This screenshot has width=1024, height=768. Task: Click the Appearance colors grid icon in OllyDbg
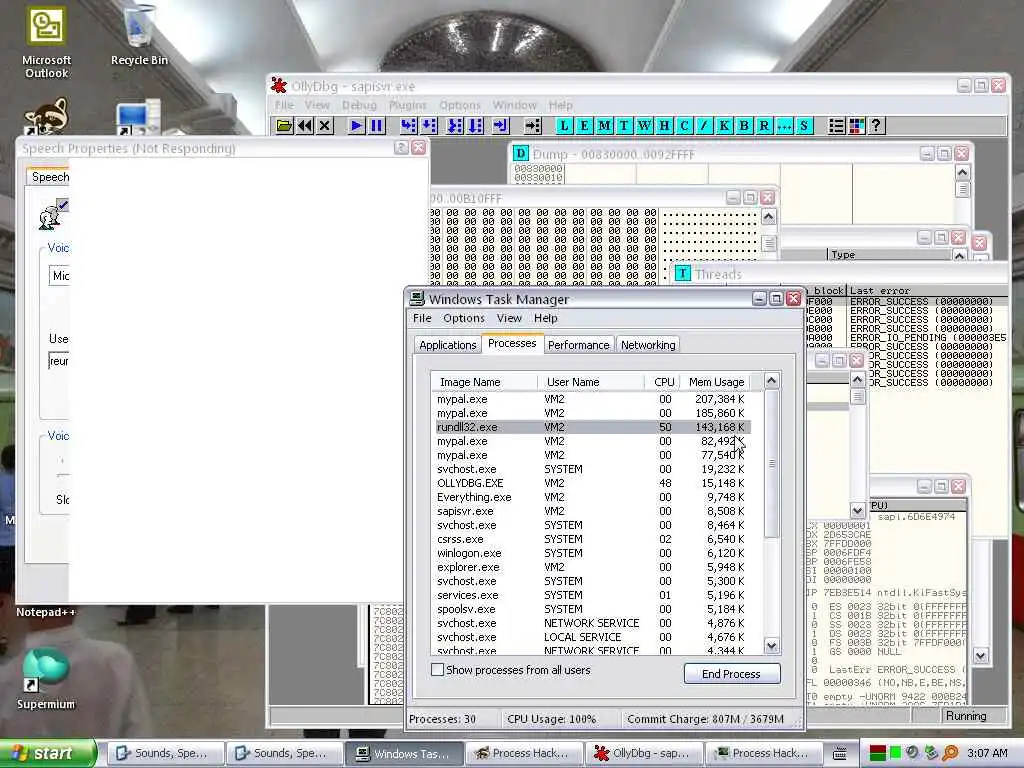coord(857,125)
